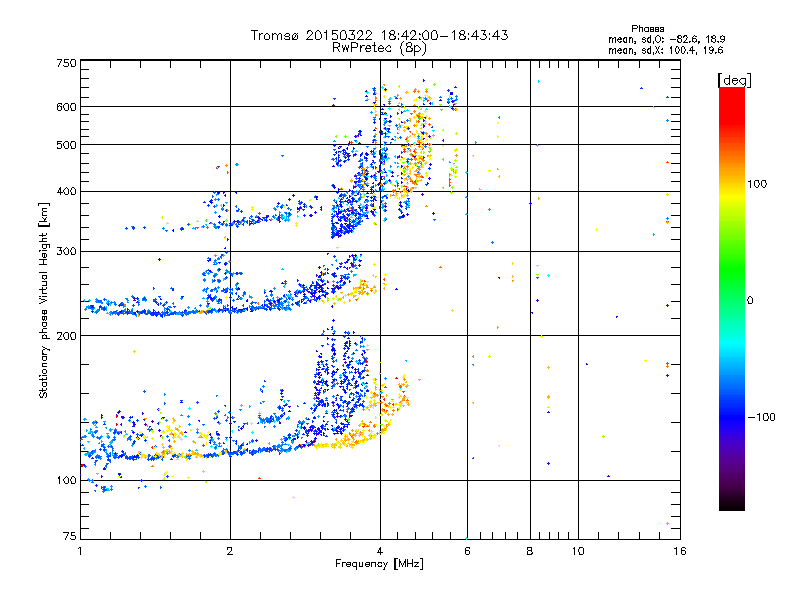Click the '16' frequency tick label
Viewport: 800px width, 600px height.
click(x=680, y=551)
